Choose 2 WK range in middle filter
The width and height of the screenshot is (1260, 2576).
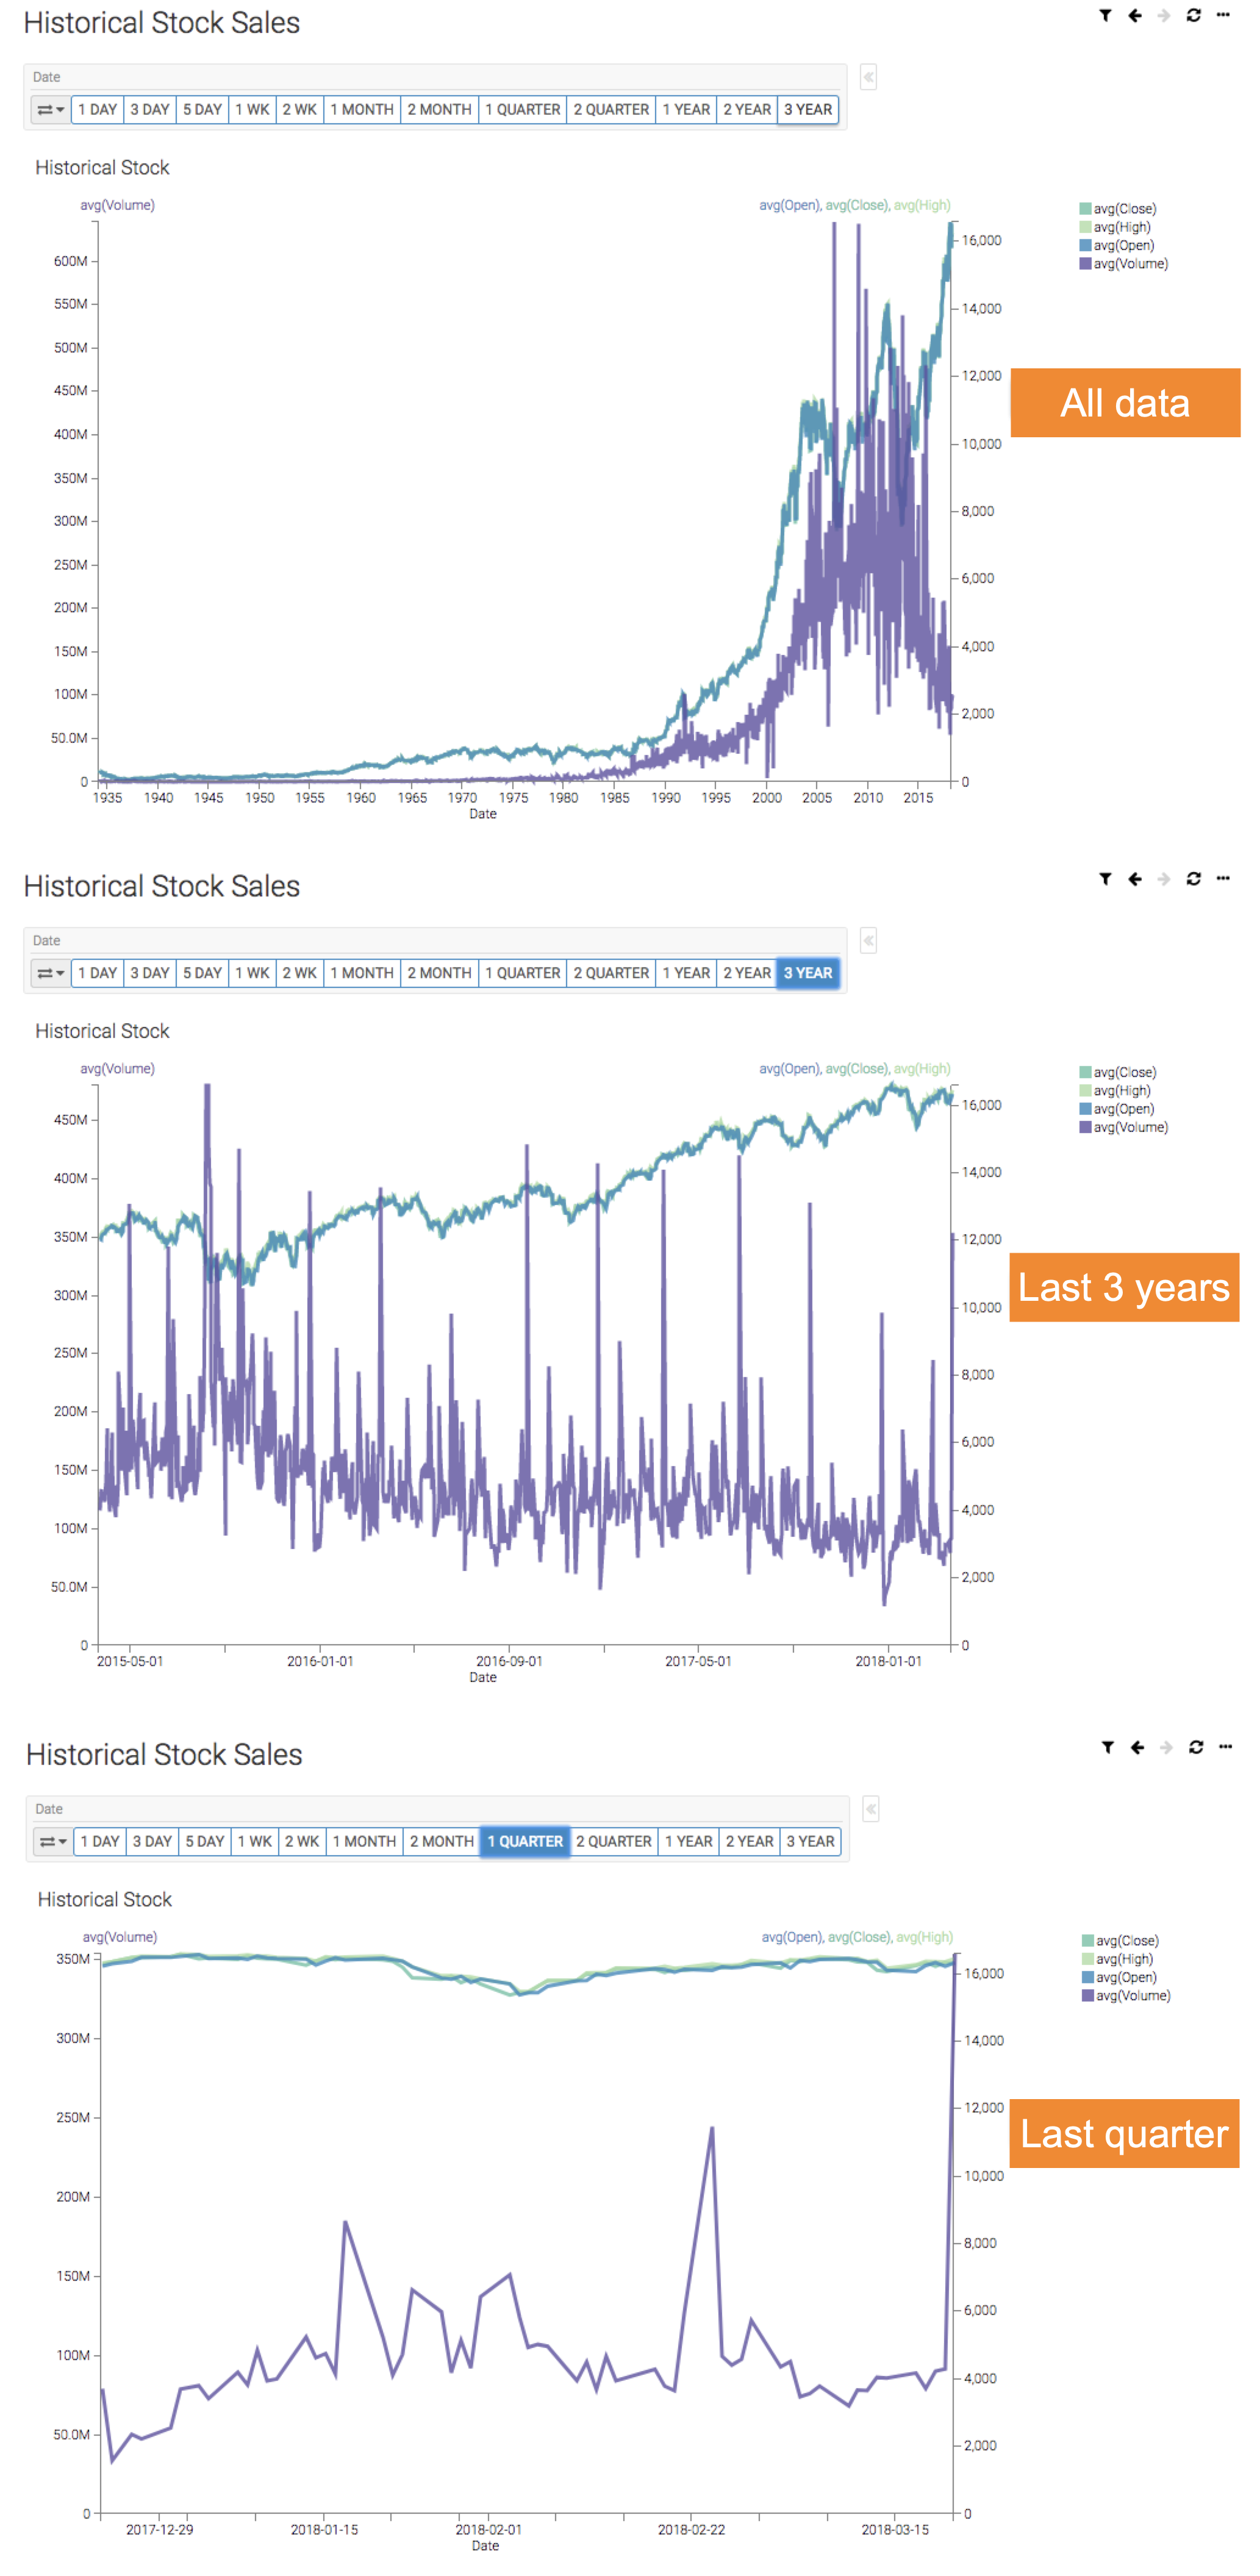click(299, 973)
